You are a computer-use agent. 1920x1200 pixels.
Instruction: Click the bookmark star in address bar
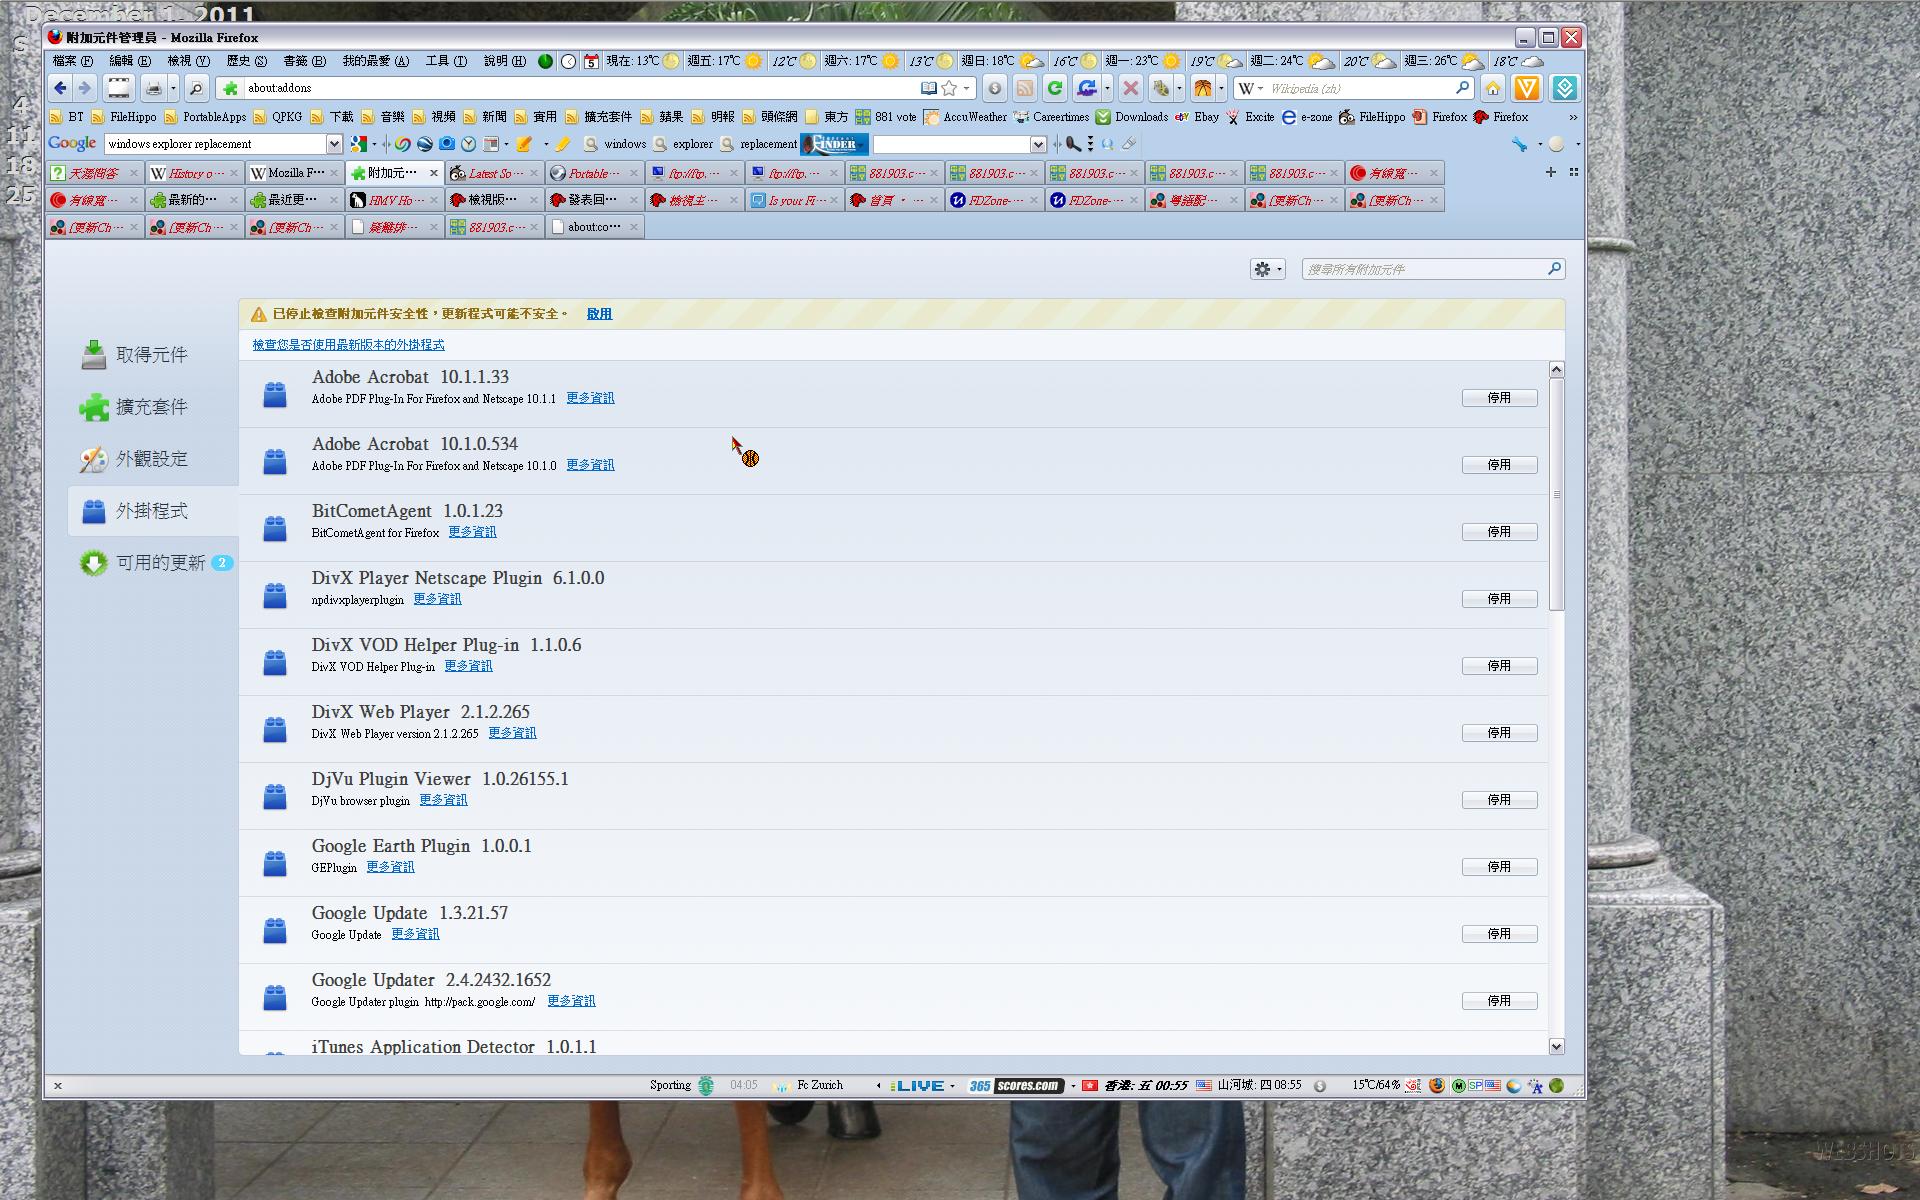pyautogui.click(x=949, y=88)
